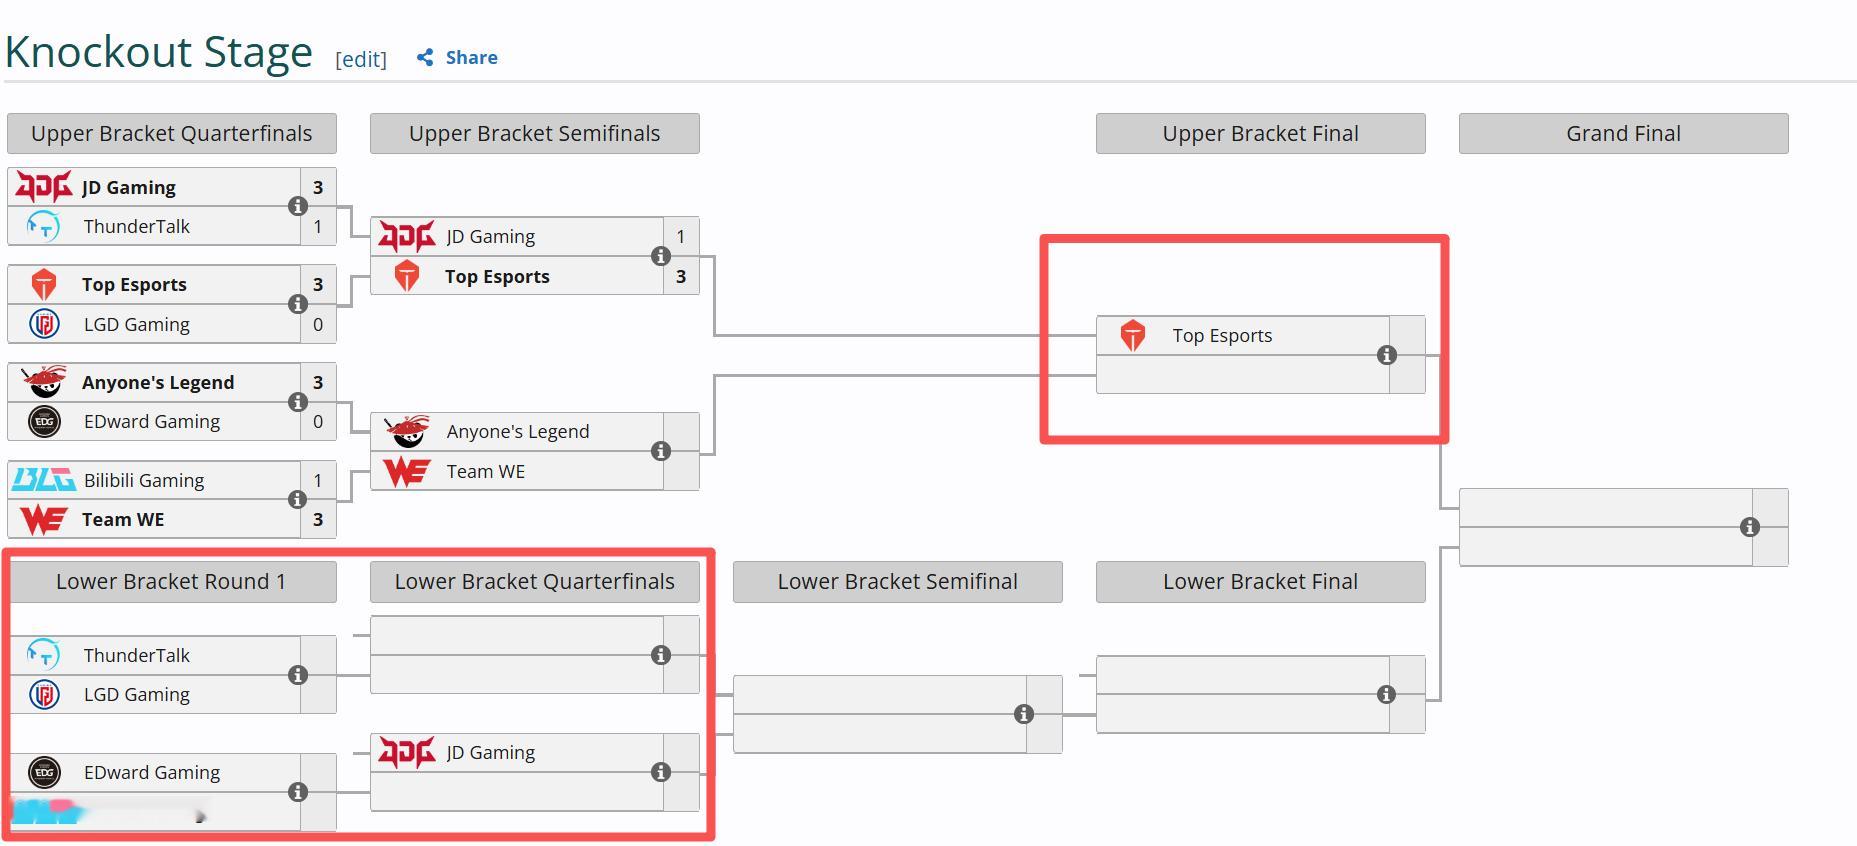Click EDward Gaming logo in Lower Bracket Round 1

[x=44, y=772]
